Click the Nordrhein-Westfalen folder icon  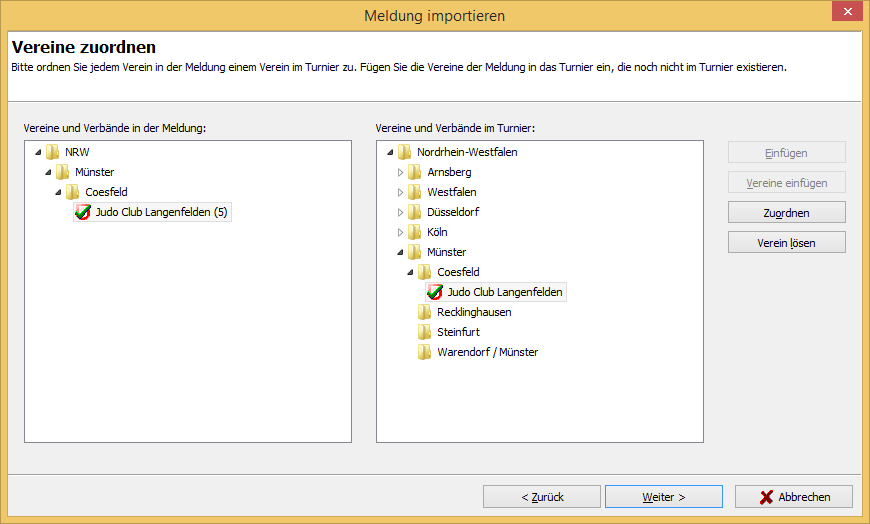click(x=404, y=152)
